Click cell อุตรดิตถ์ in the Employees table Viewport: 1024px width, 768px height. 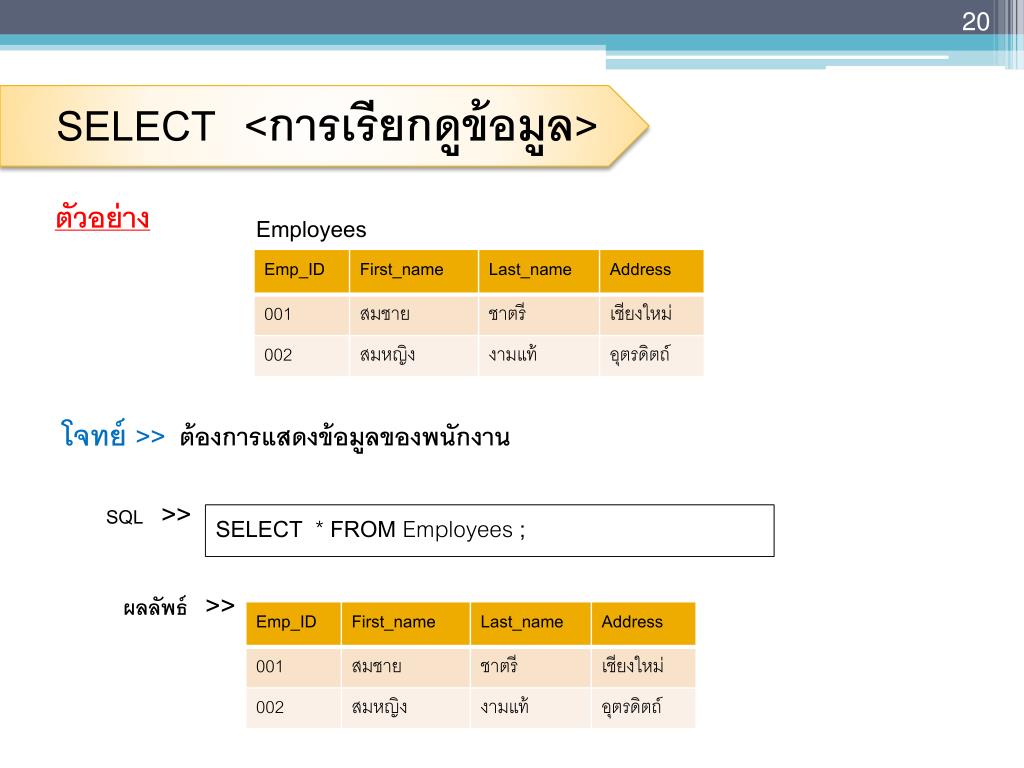(x=652, y=355)
